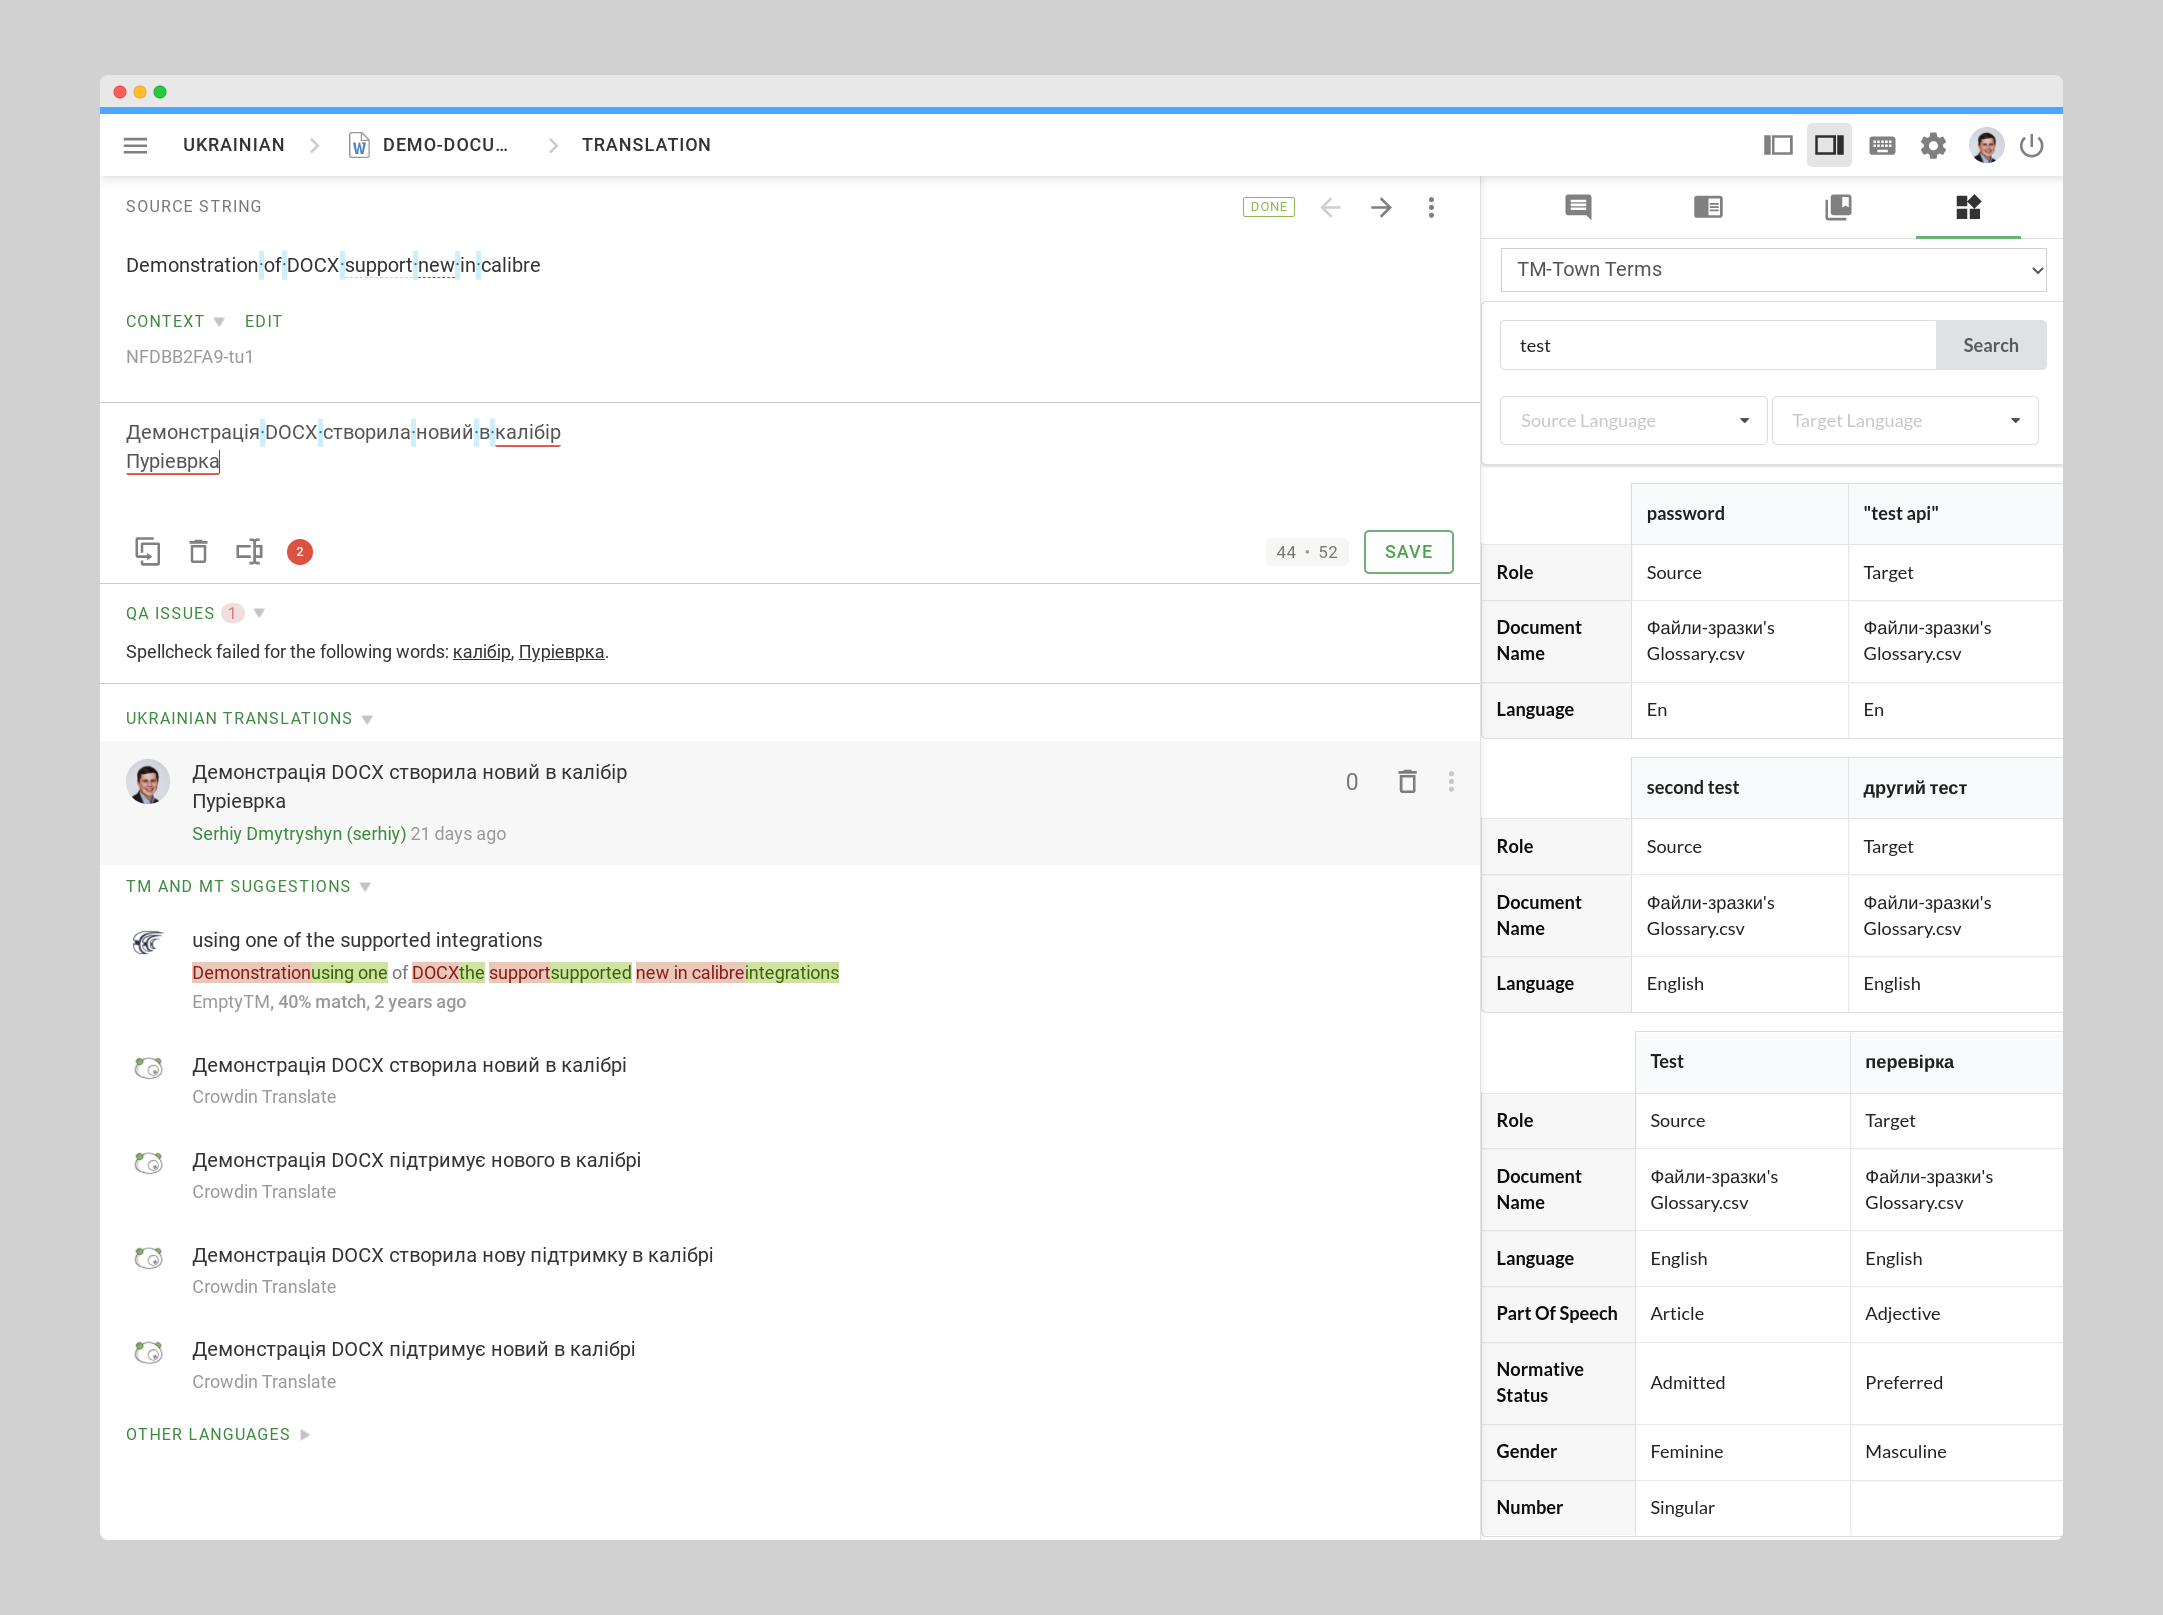Click TRANSLATION mode breadcrumb
The height and width of the screenshot is (1615, 2163).
[646, 145]
